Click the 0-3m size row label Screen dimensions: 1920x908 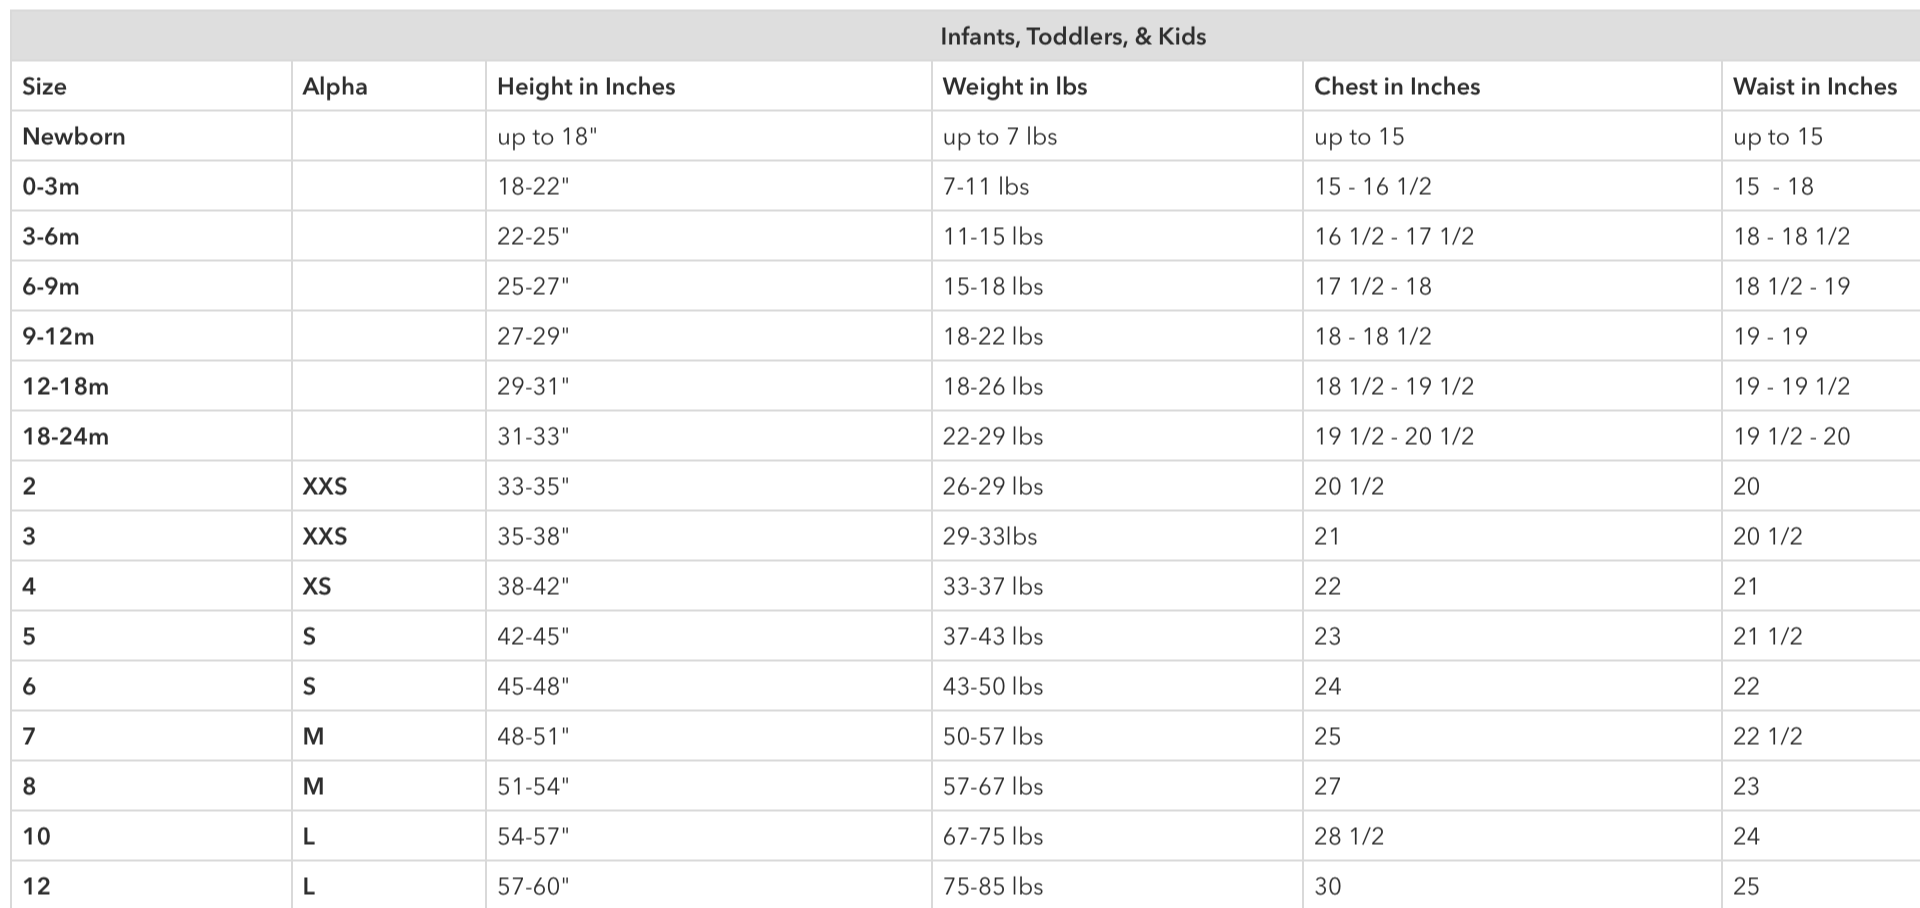[51, 187]
